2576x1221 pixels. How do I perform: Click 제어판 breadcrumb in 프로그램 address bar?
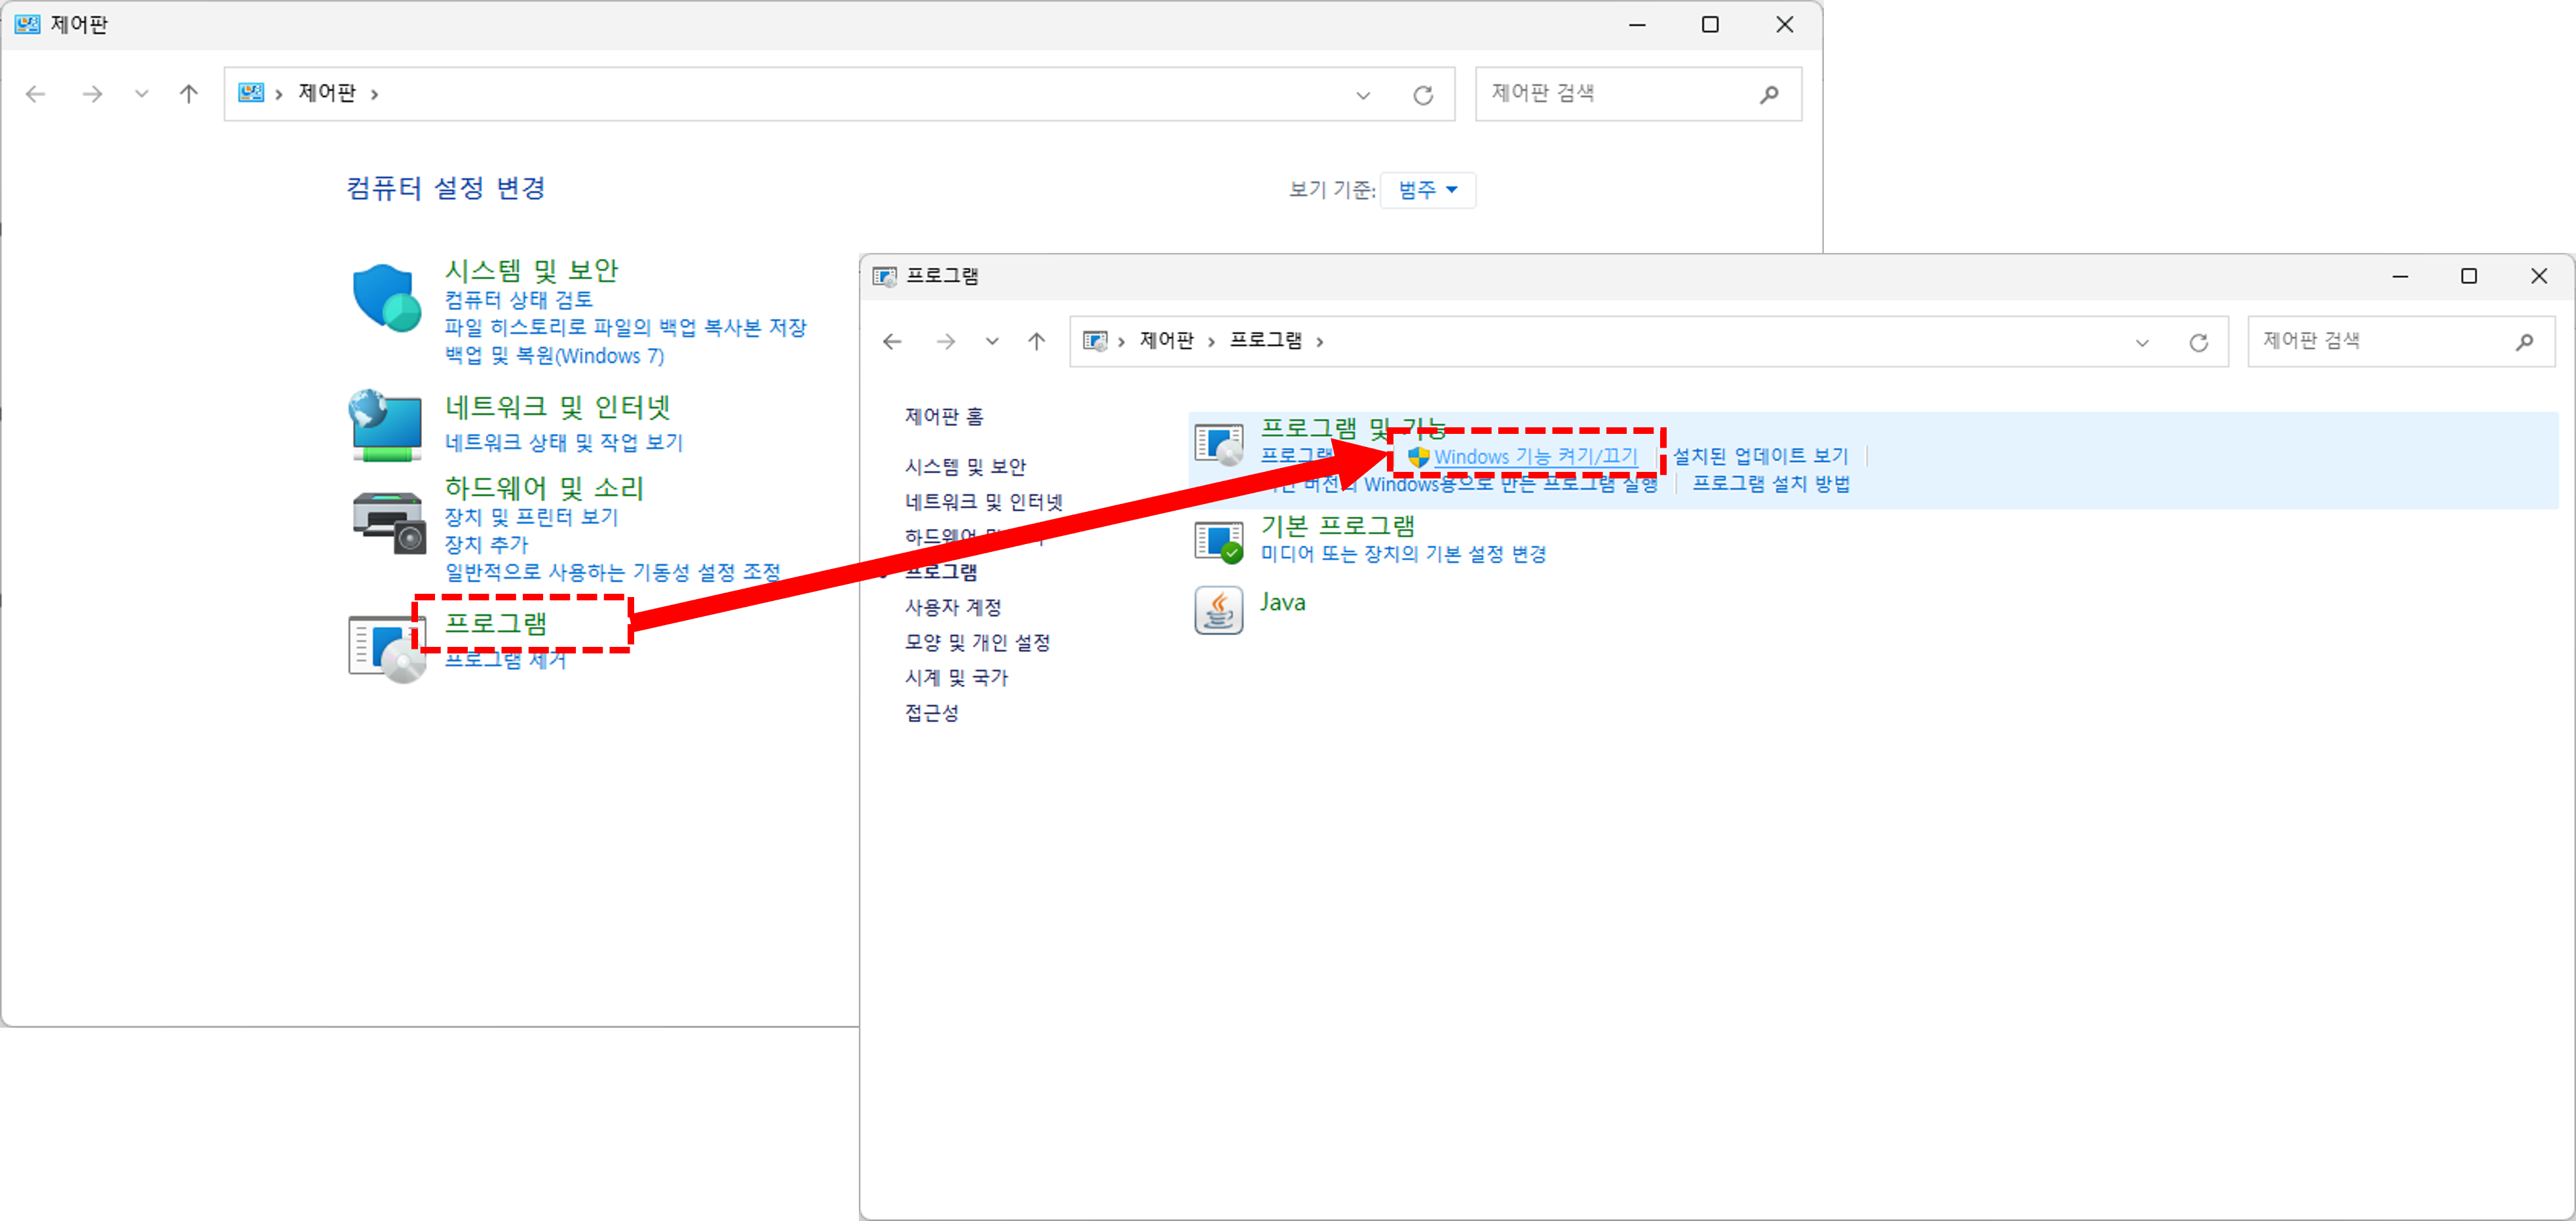[1166, 341]
